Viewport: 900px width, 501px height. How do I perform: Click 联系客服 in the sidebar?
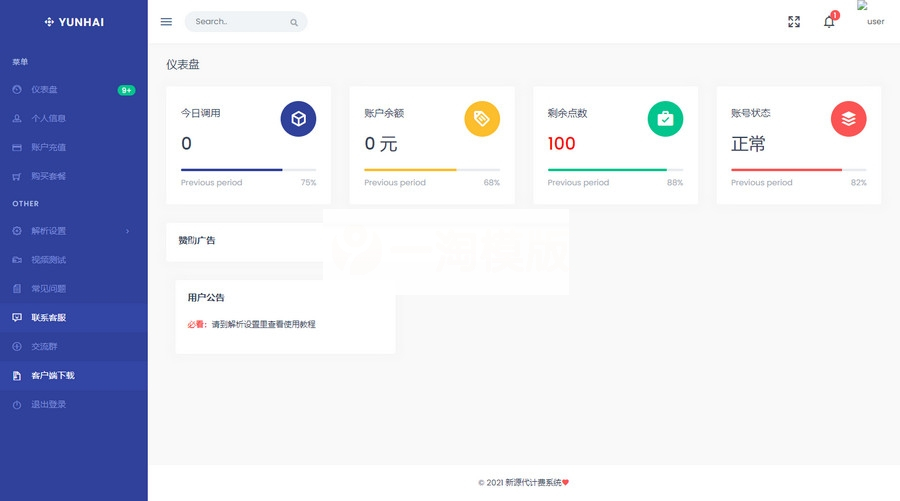click(x=48, y=318)
